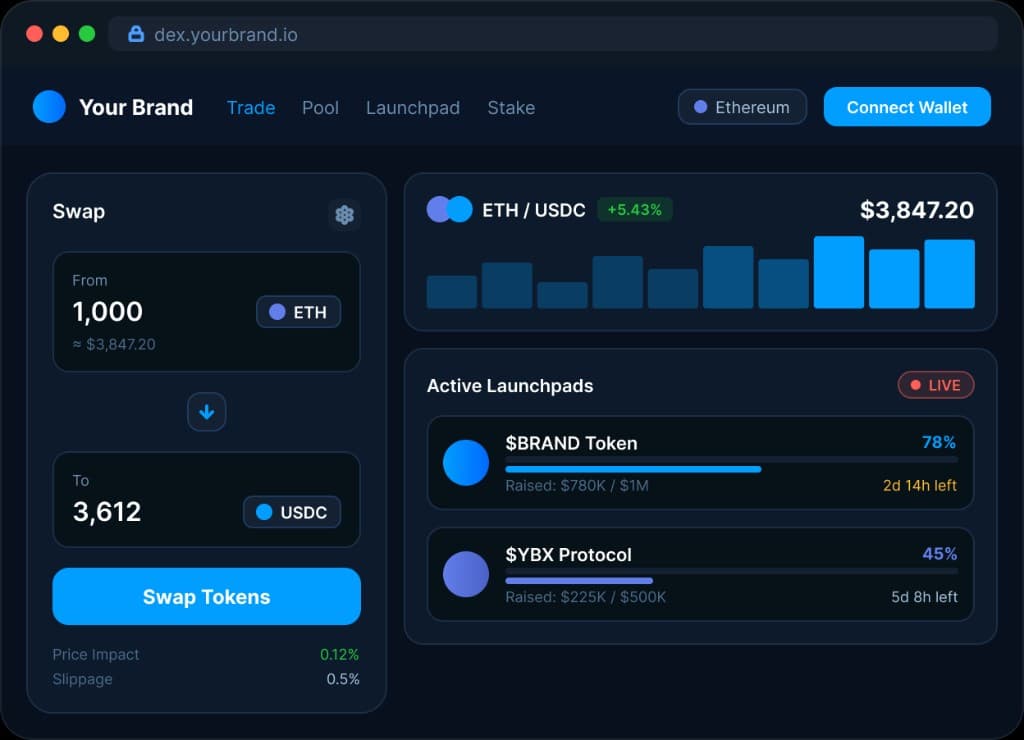Click the Slippage label
Viewport: 1024px width, 740px height.
tap(82, 679)
